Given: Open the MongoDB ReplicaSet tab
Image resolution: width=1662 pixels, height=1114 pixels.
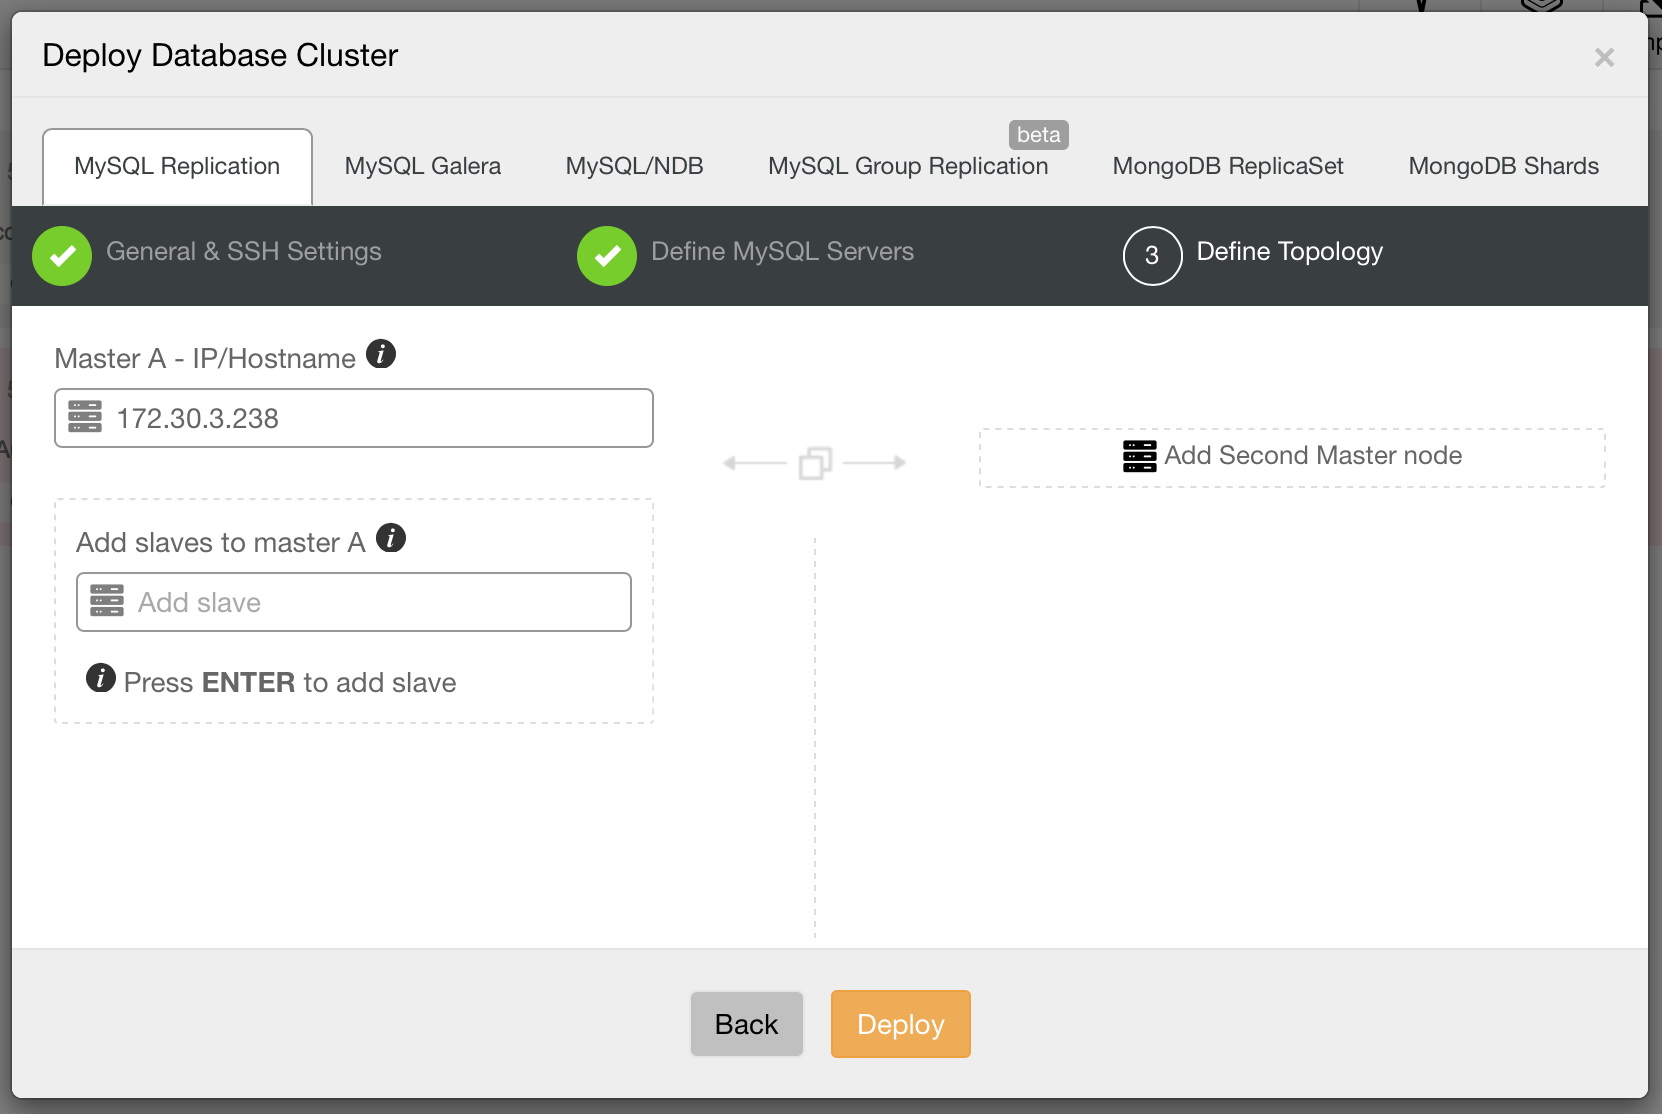Looking at the screenshot, I should (1228, 166).
